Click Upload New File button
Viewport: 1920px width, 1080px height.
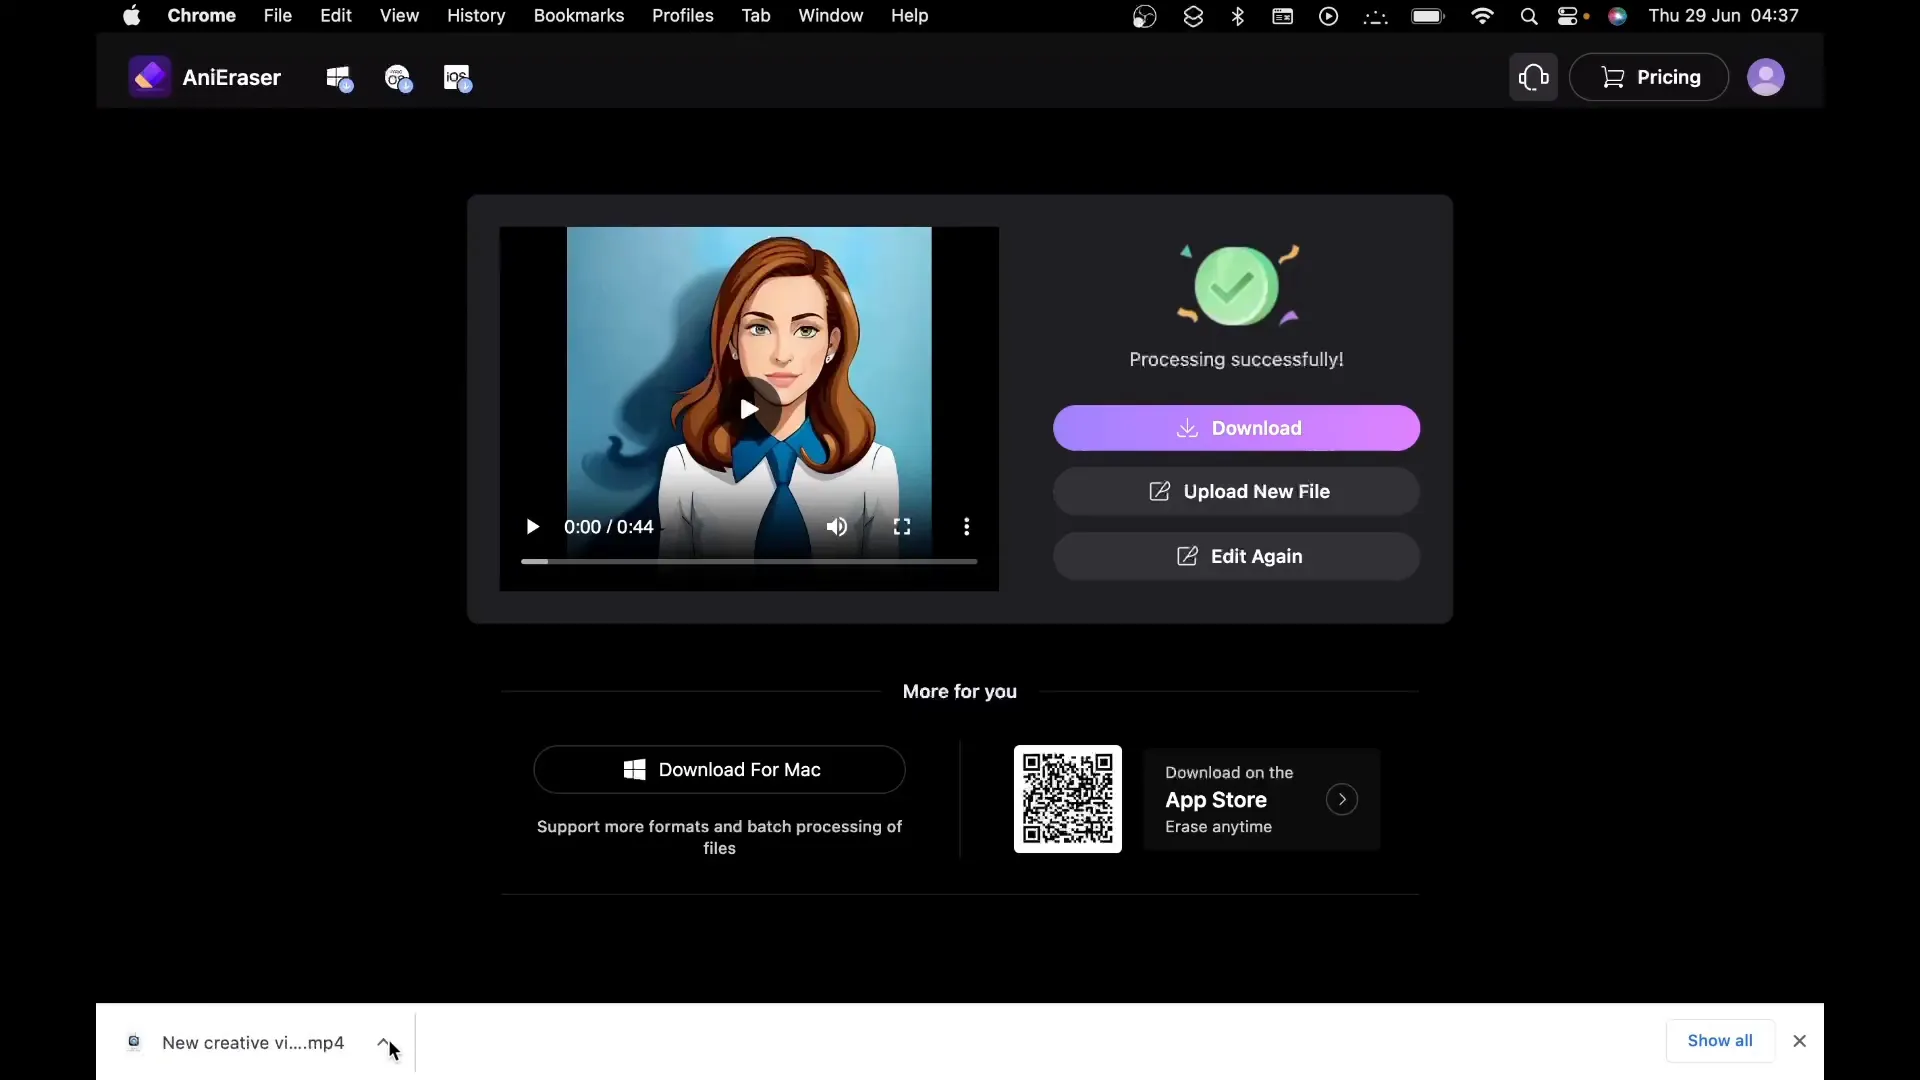click(1237, 491)
